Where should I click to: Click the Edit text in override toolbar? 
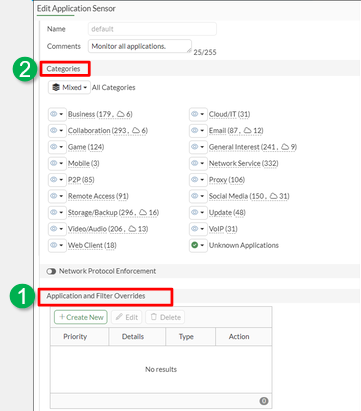tap(132, 317)
